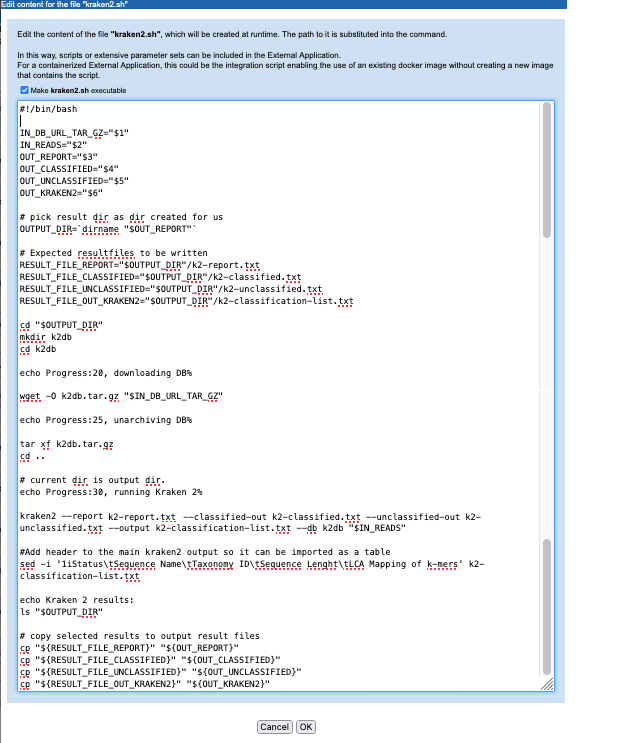
Task: Click the '# copy selected results to output result files' comment
Action: point(139,636)
